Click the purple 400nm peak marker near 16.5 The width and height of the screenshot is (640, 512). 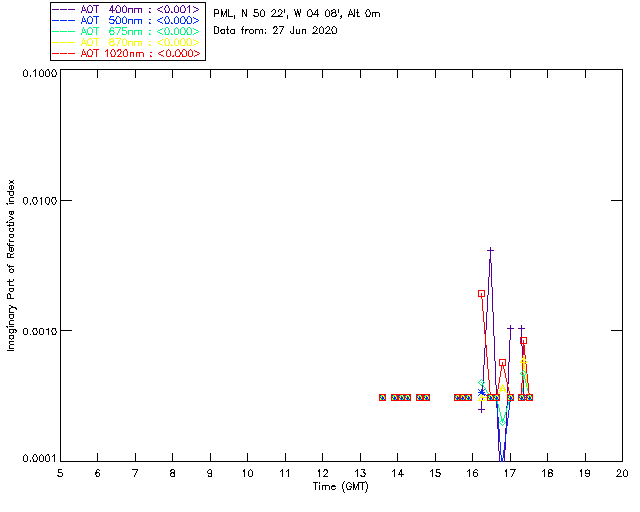491,250
